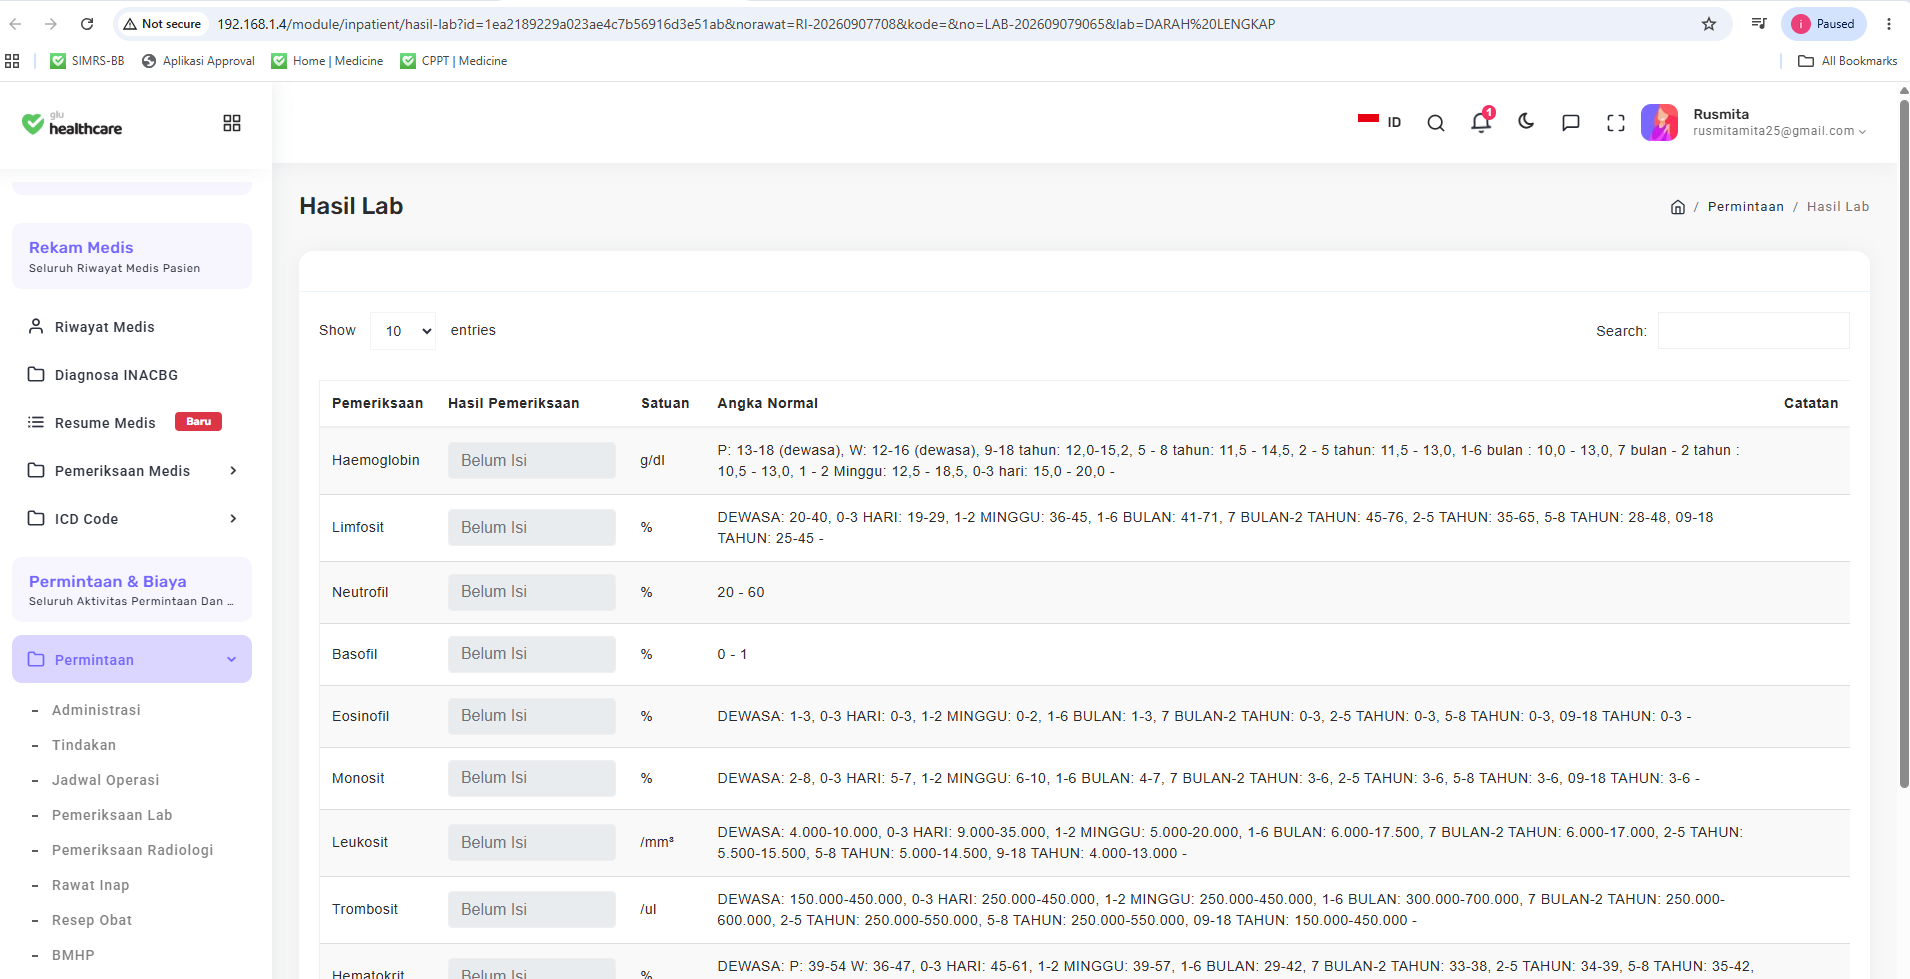Click Trombosit result input field

(x=531, y=910)
